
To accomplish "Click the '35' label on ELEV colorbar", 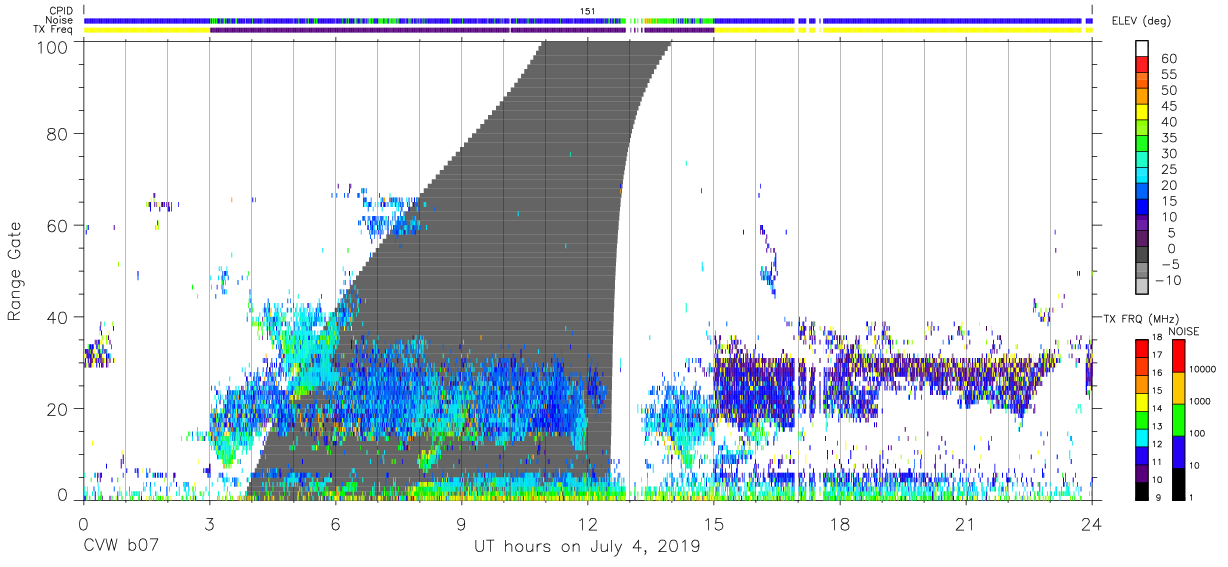I will [x=1170, y=138].
